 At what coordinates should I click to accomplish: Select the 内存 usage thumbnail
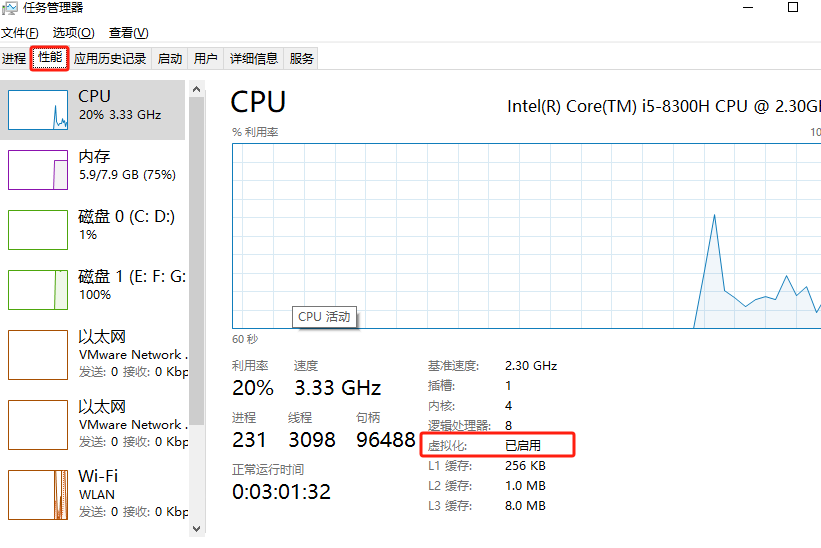click(x=38, y=170)
